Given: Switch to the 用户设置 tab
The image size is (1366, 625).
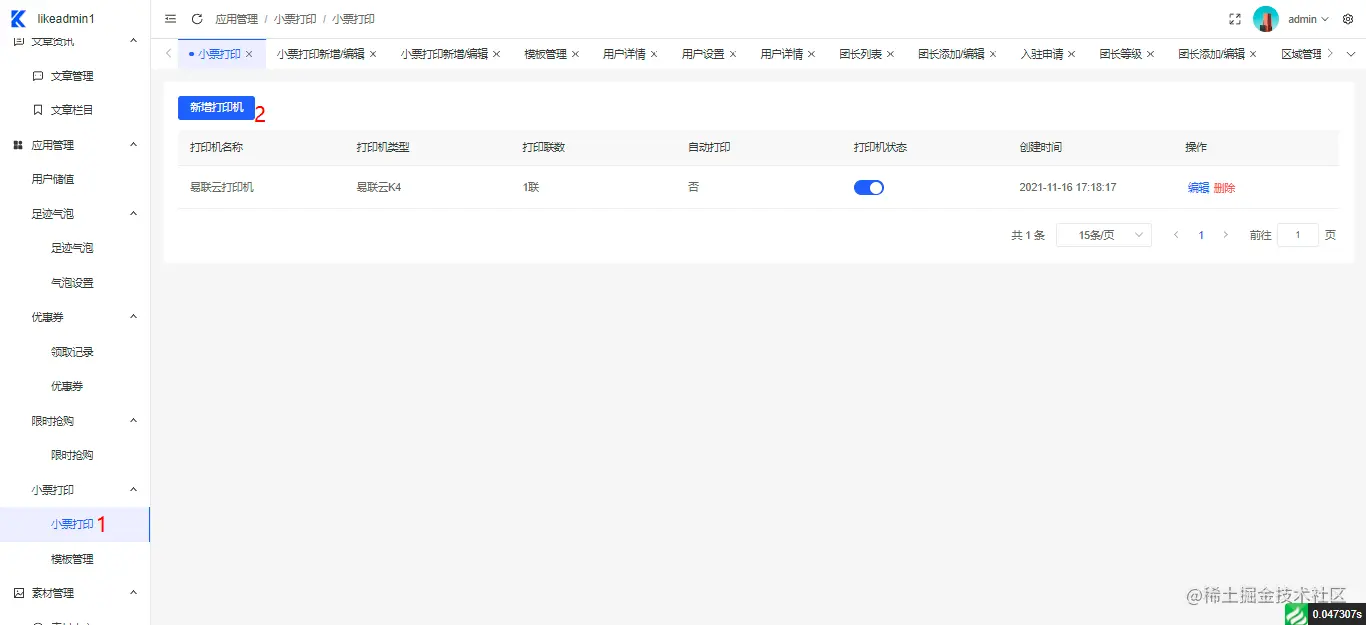Looking at the screenshot, I should [703, 54].
